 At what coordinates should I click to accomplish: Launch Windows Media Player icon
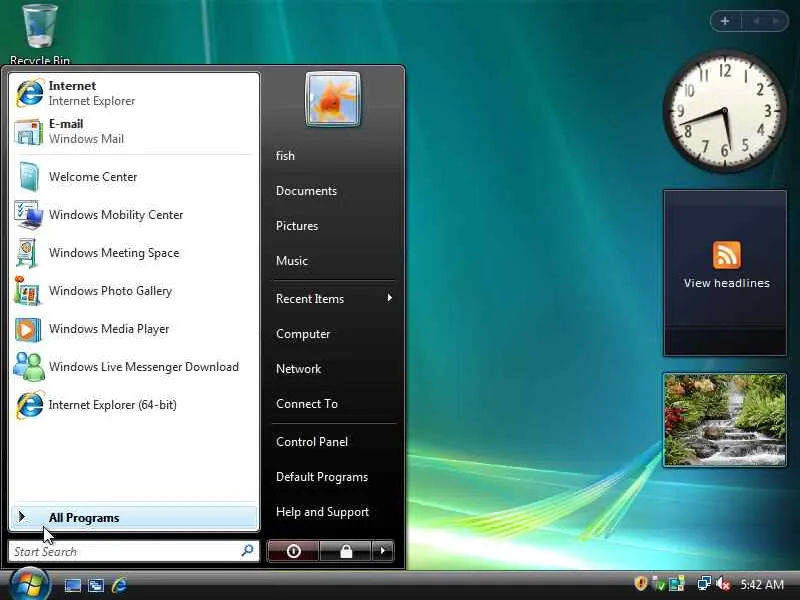[x=28, y=329]
